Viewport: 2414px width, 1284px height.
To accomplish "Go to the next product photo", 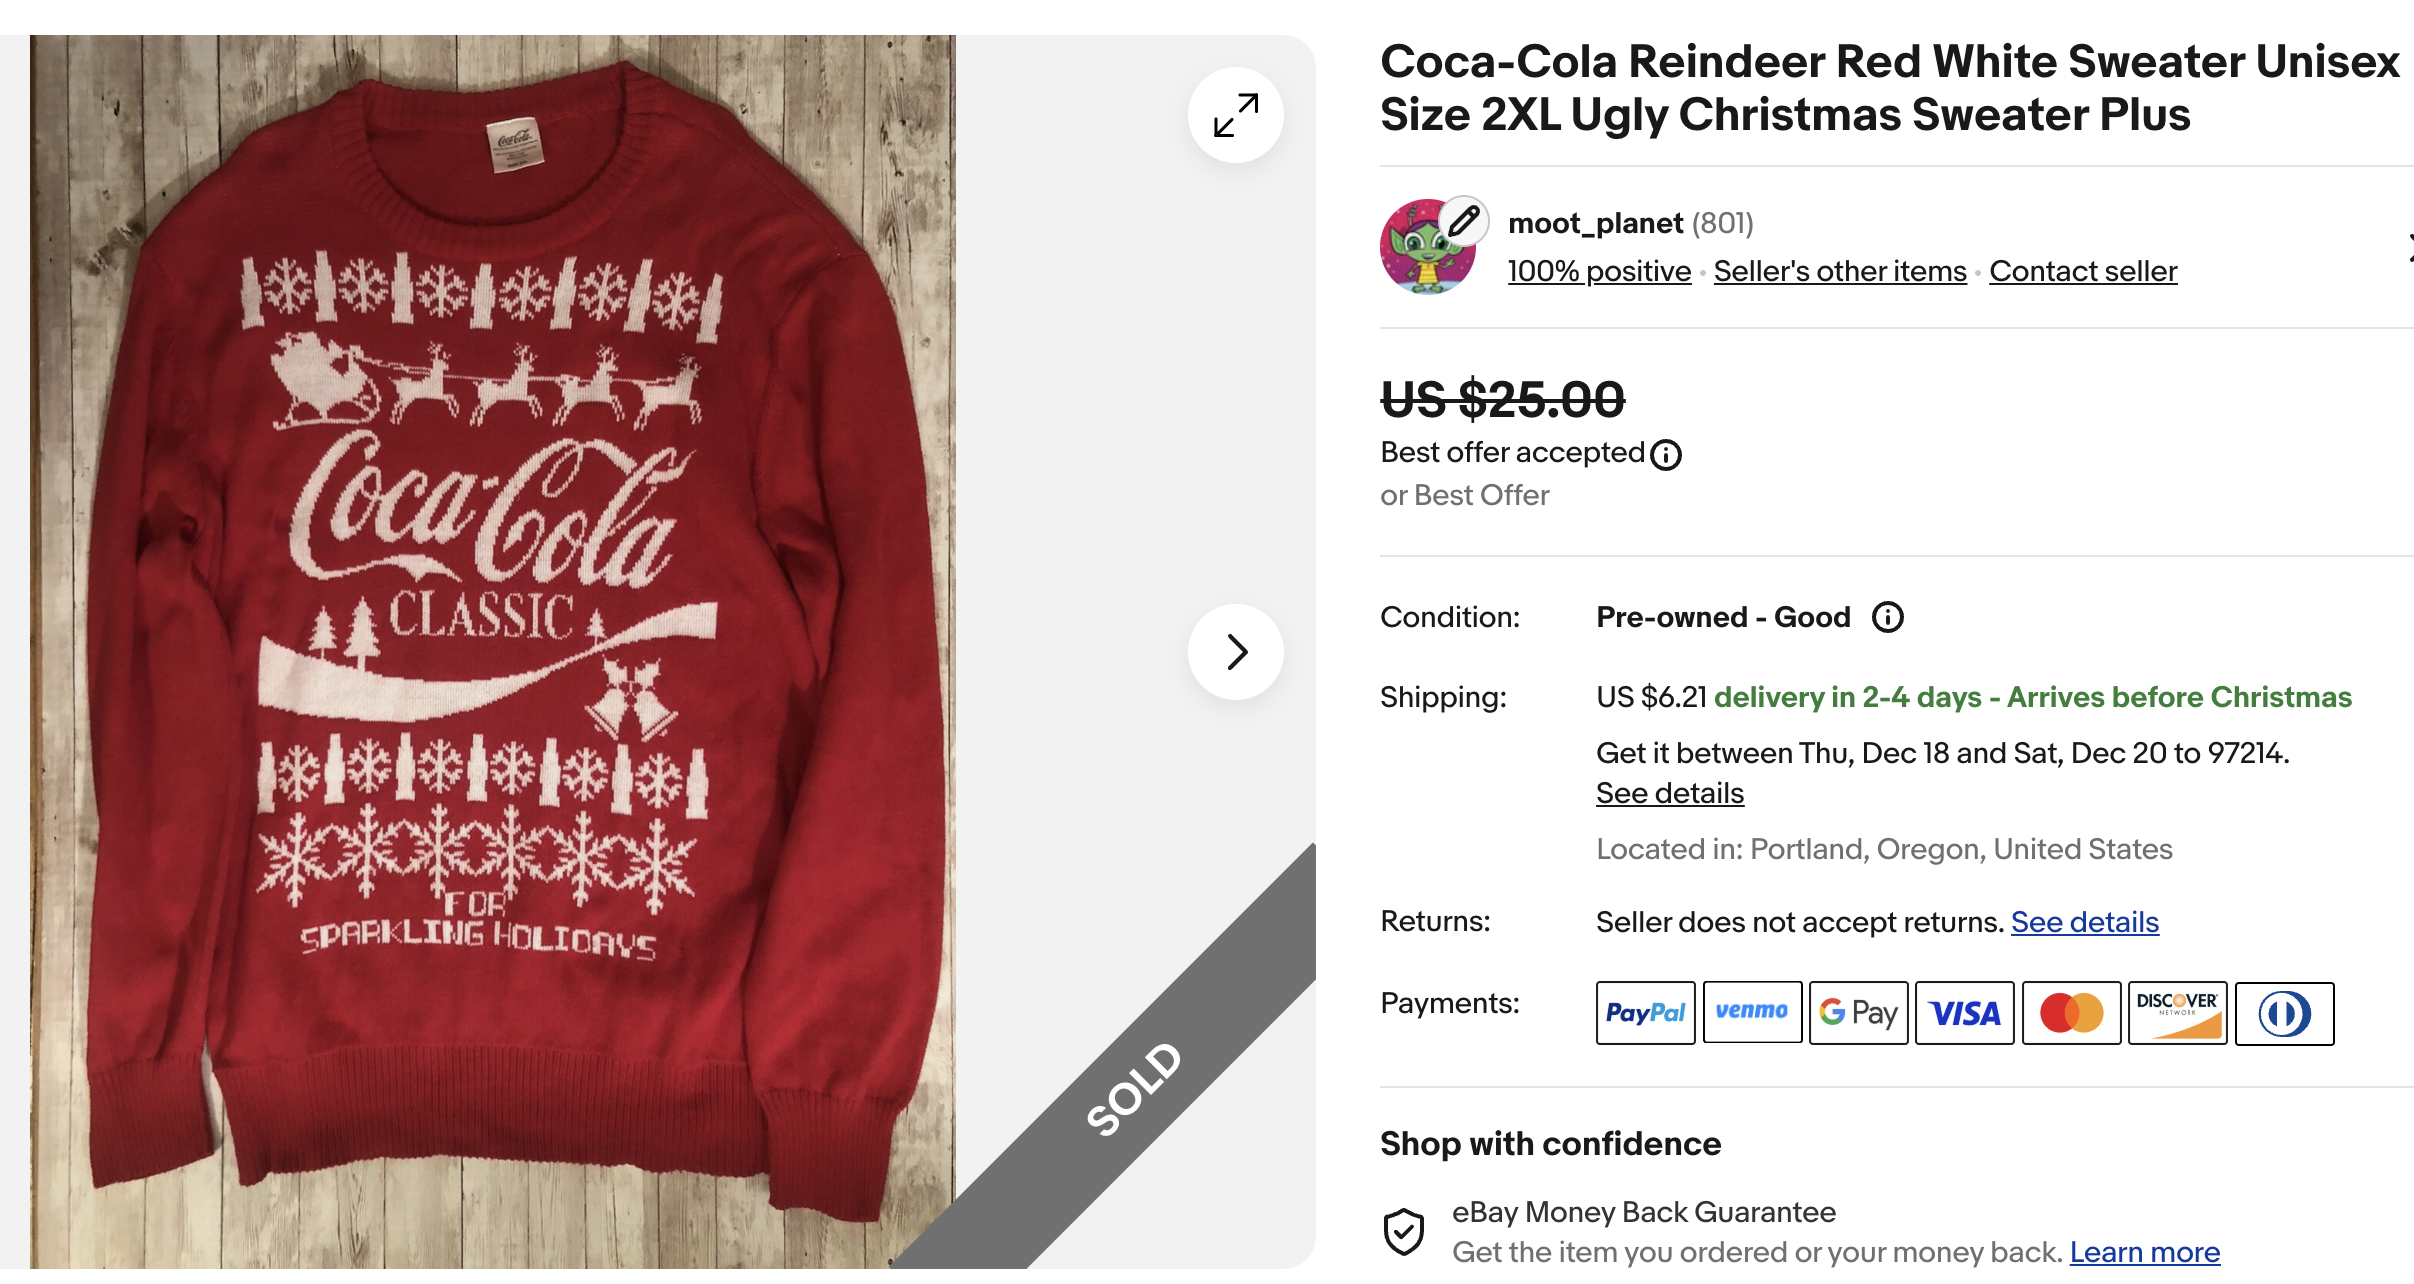I will tap(1236, 652).
